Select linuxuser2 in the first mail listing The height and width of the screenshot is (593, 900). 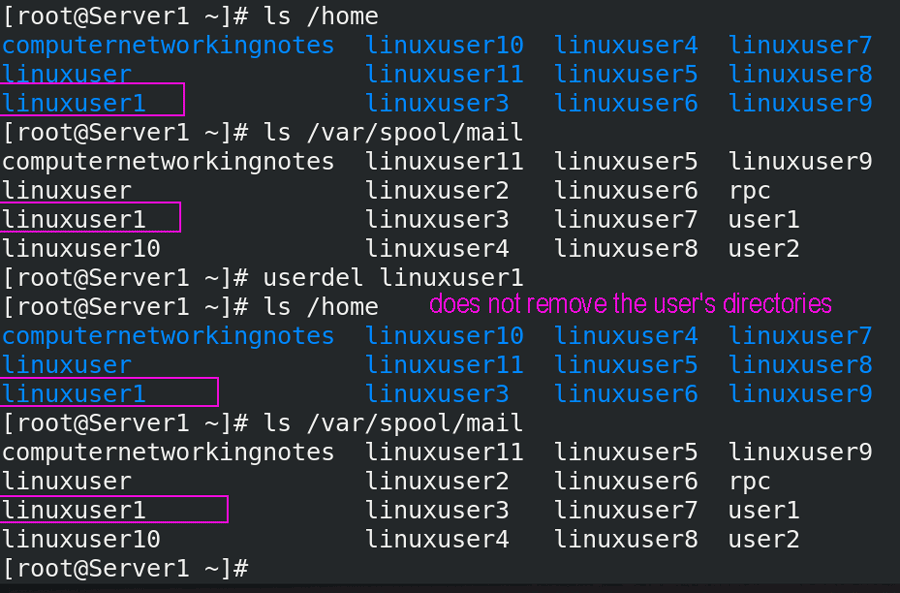pyautogui.click(x=437, y=191)
